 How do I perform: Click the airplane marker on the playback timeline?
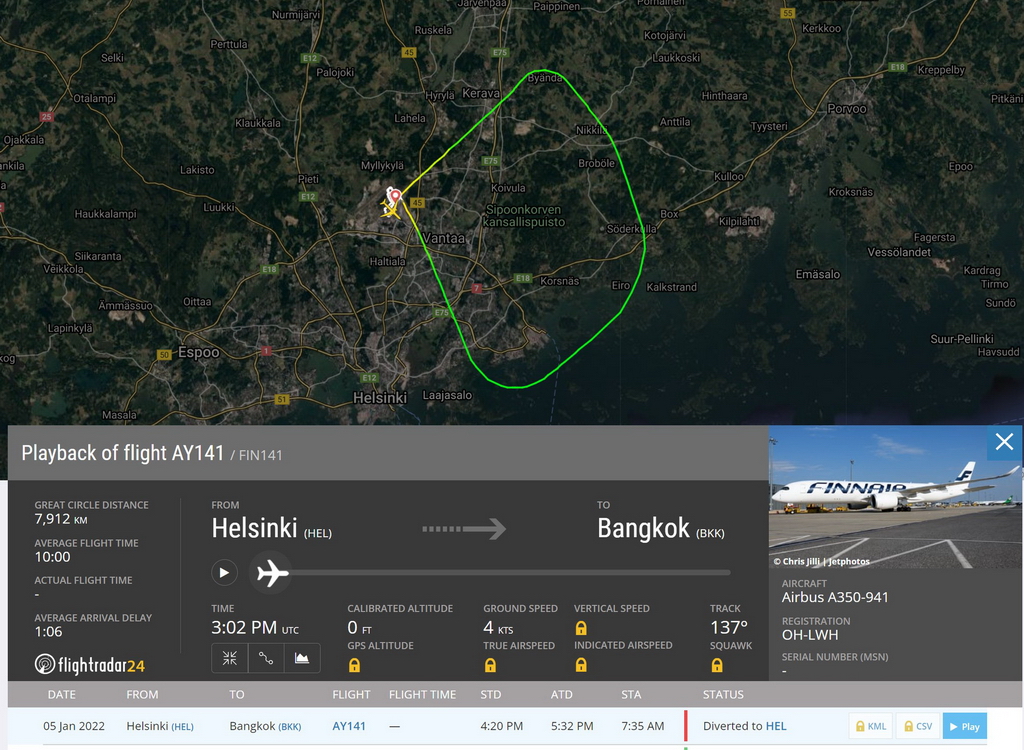272,573
